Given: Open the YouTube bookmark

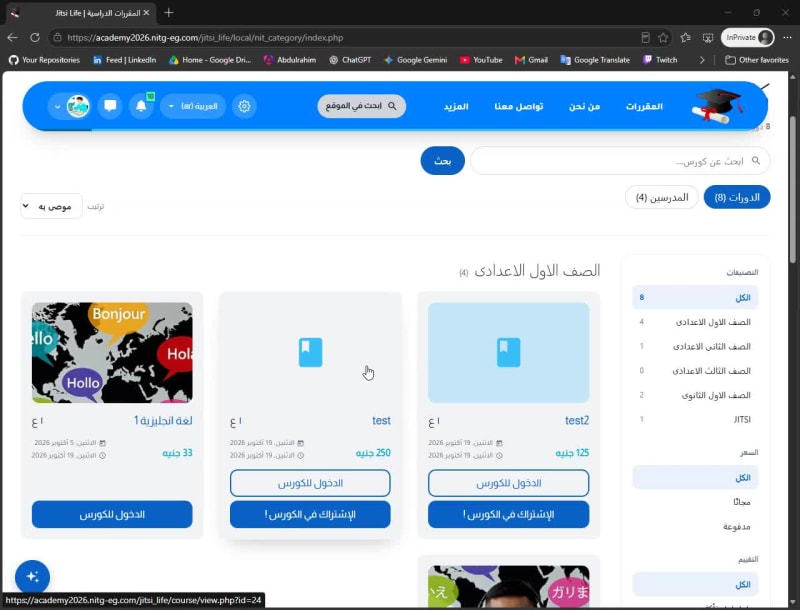Looking at the screenshot, I should coord(481,60).
